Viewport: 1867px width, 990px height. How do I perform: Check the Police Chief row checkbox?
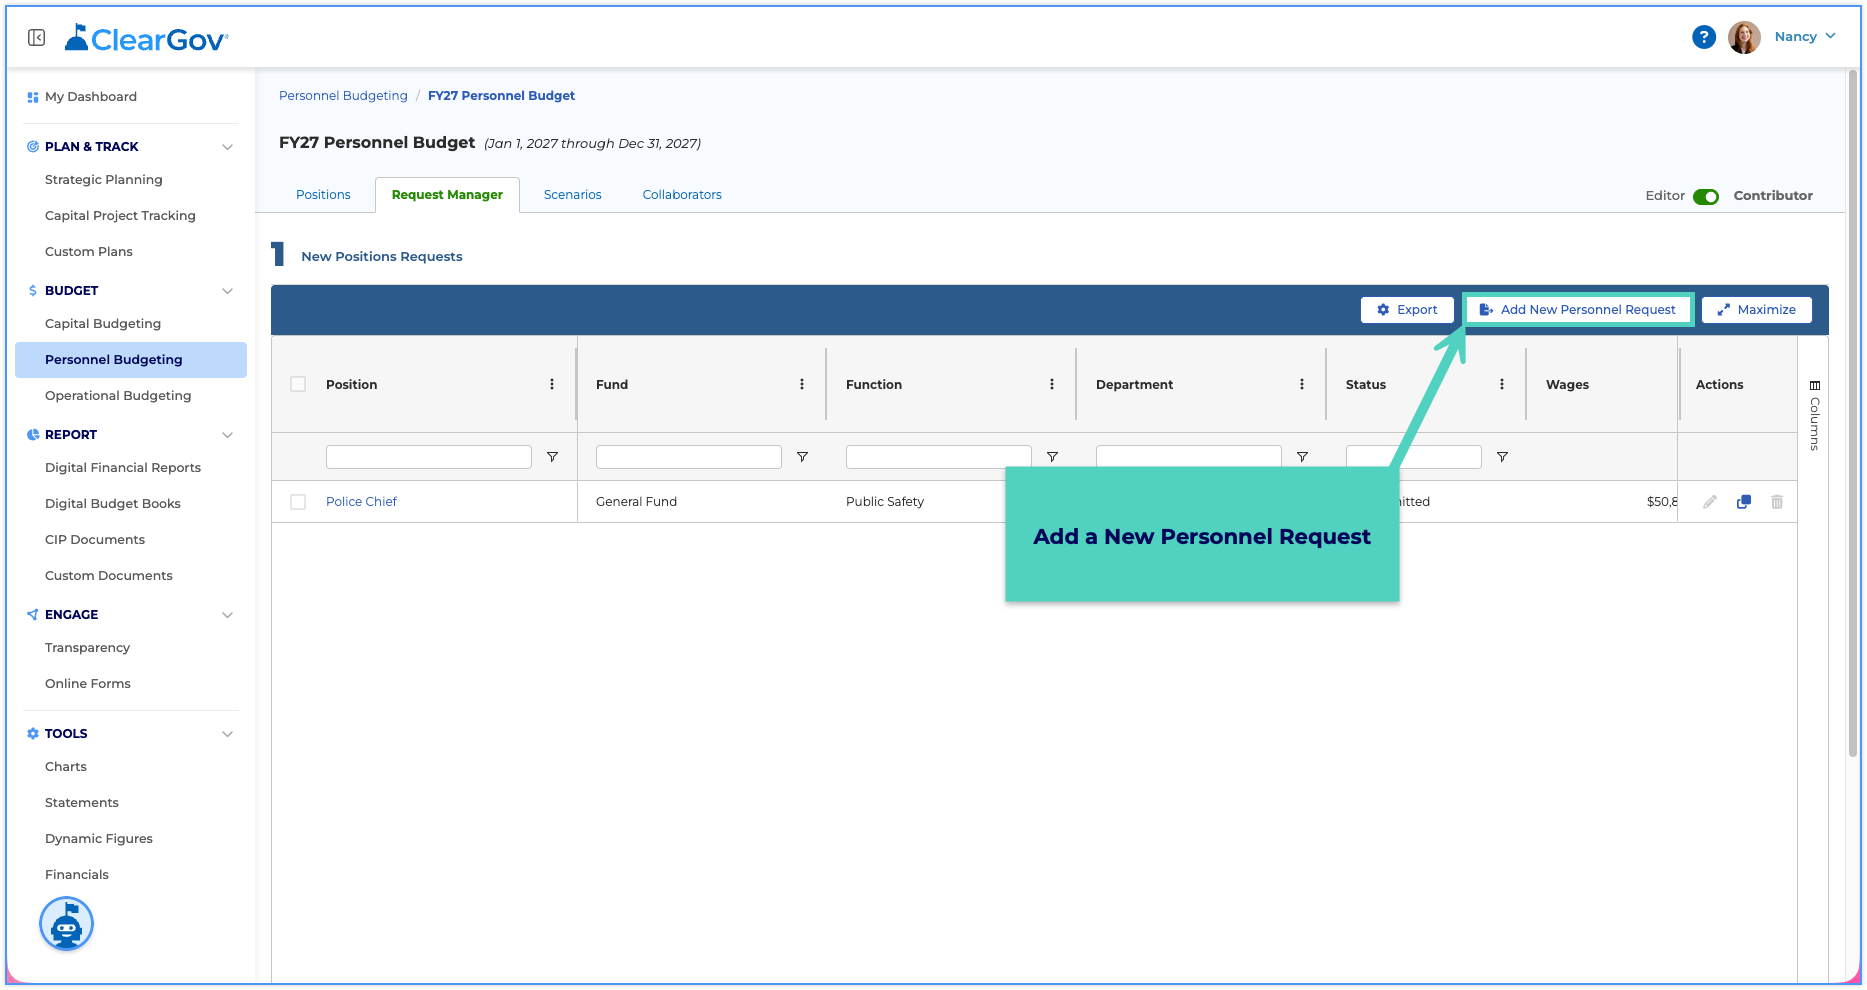click(x=298, y=502)
